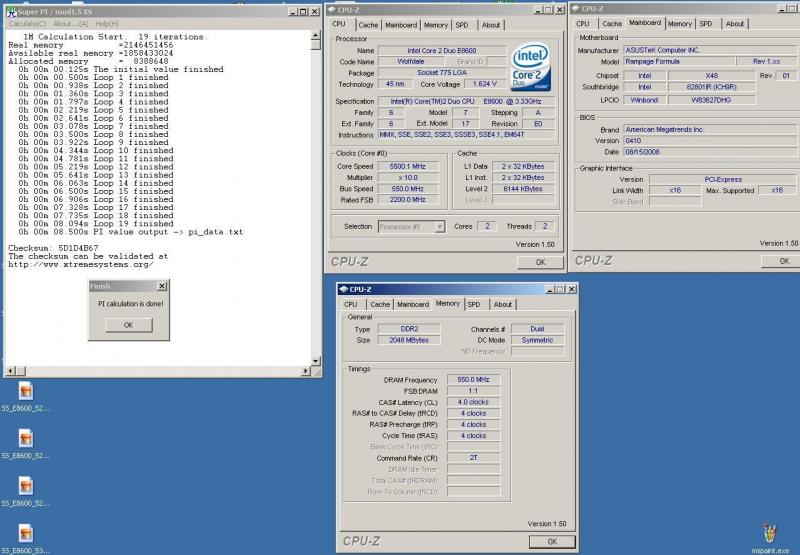The image size is (800, 555).
Task: Click the Bus Speed value '550.0 MHz'
Action: point(408,189)
